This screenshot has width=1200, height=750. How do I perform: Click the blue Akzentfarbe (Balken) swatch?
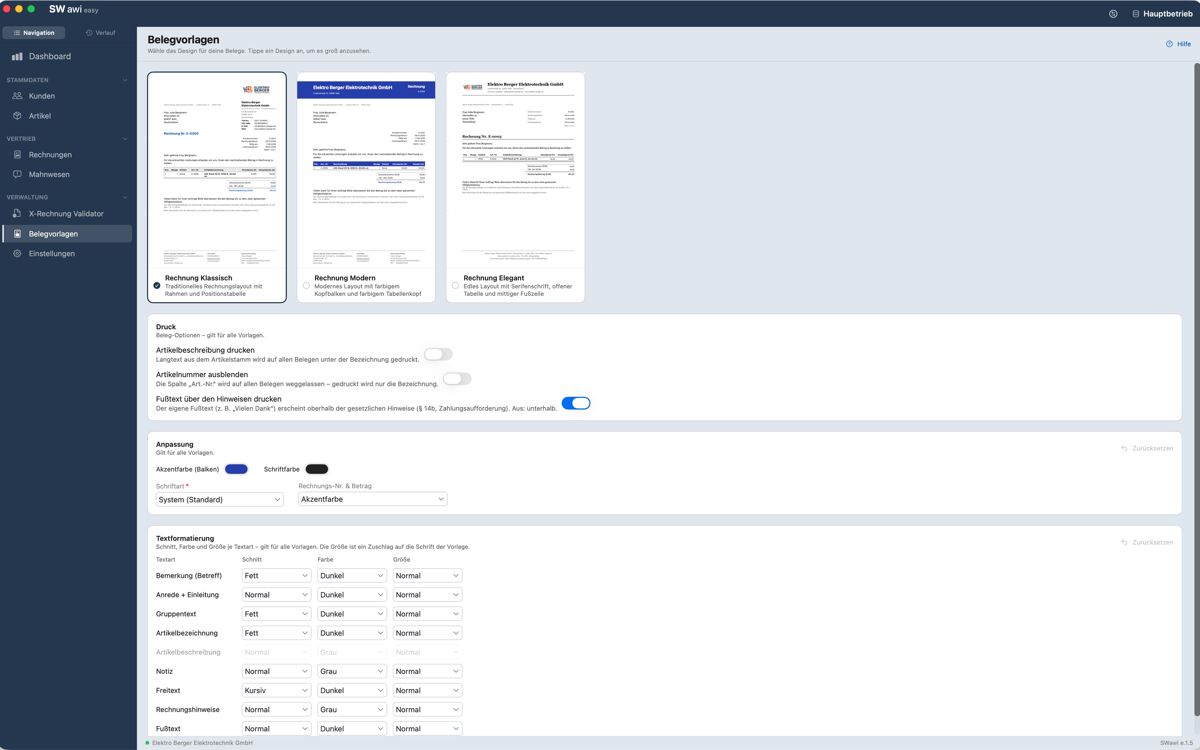pos(237,469)
